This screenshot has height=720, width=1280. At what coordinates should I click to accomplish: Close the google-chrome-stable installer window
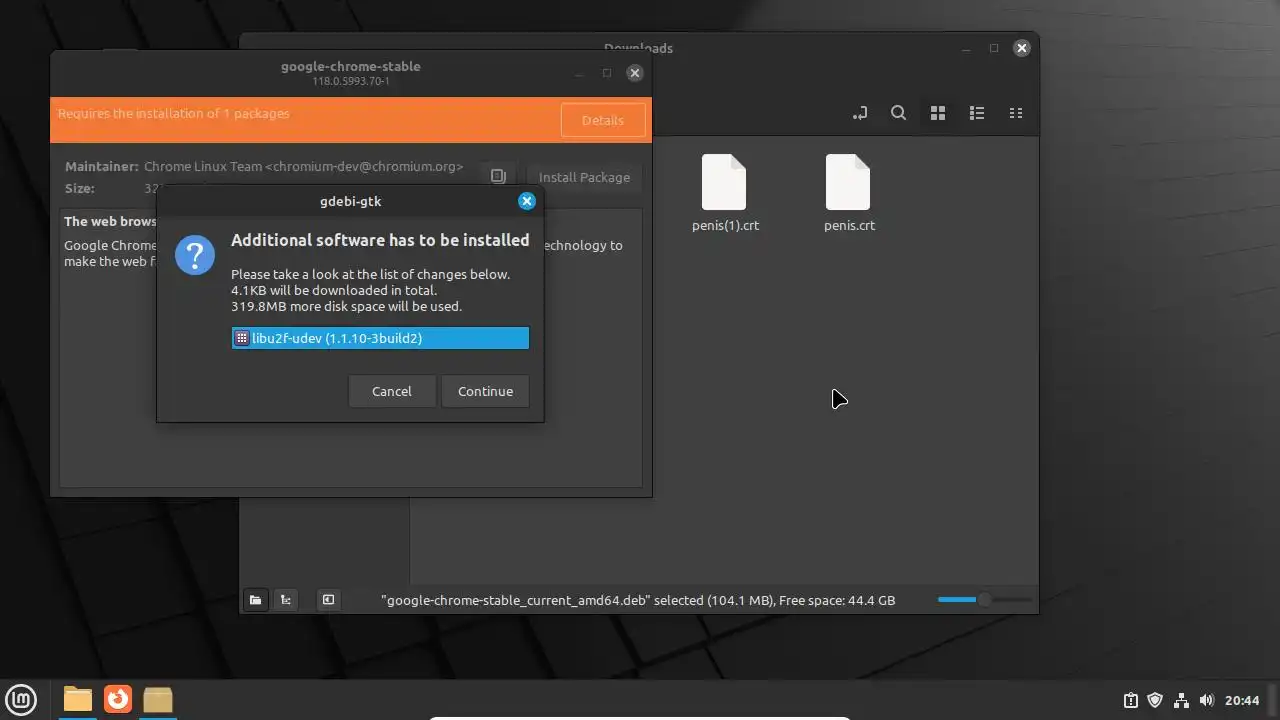pos(634,73)
